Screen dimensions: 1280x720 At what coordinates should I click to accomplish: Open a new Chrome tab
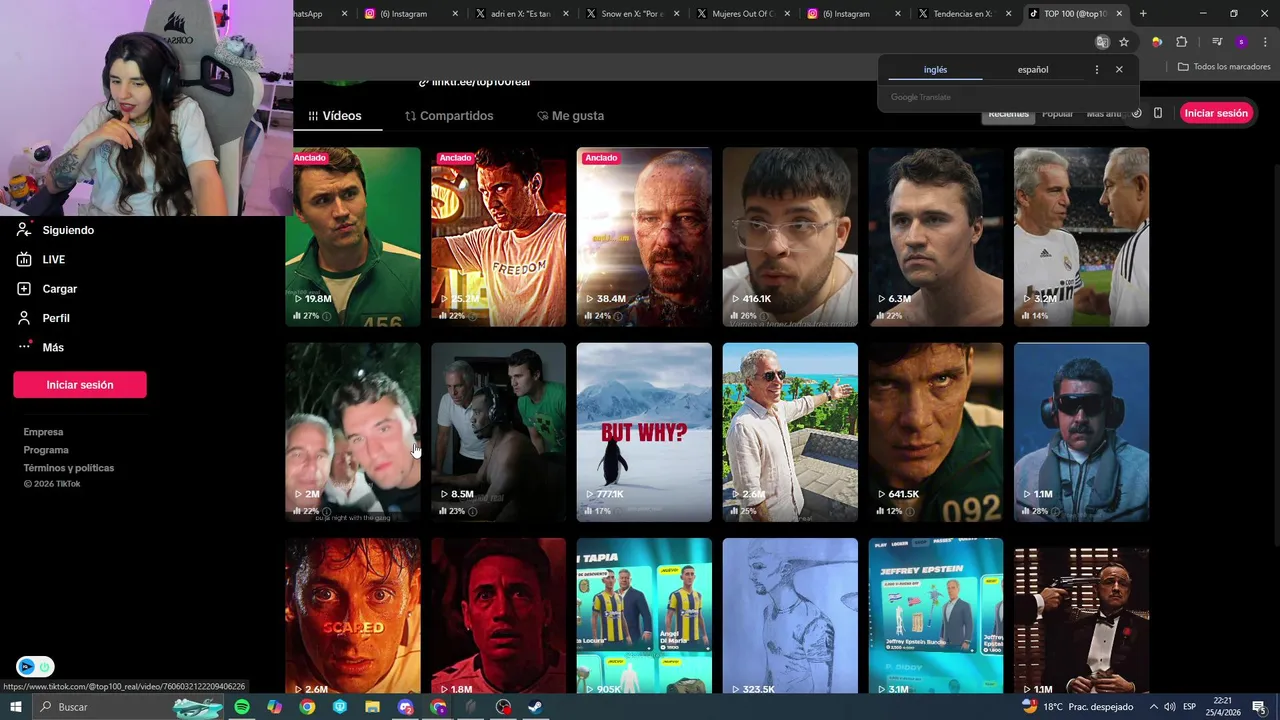[x=1143, y=14]
